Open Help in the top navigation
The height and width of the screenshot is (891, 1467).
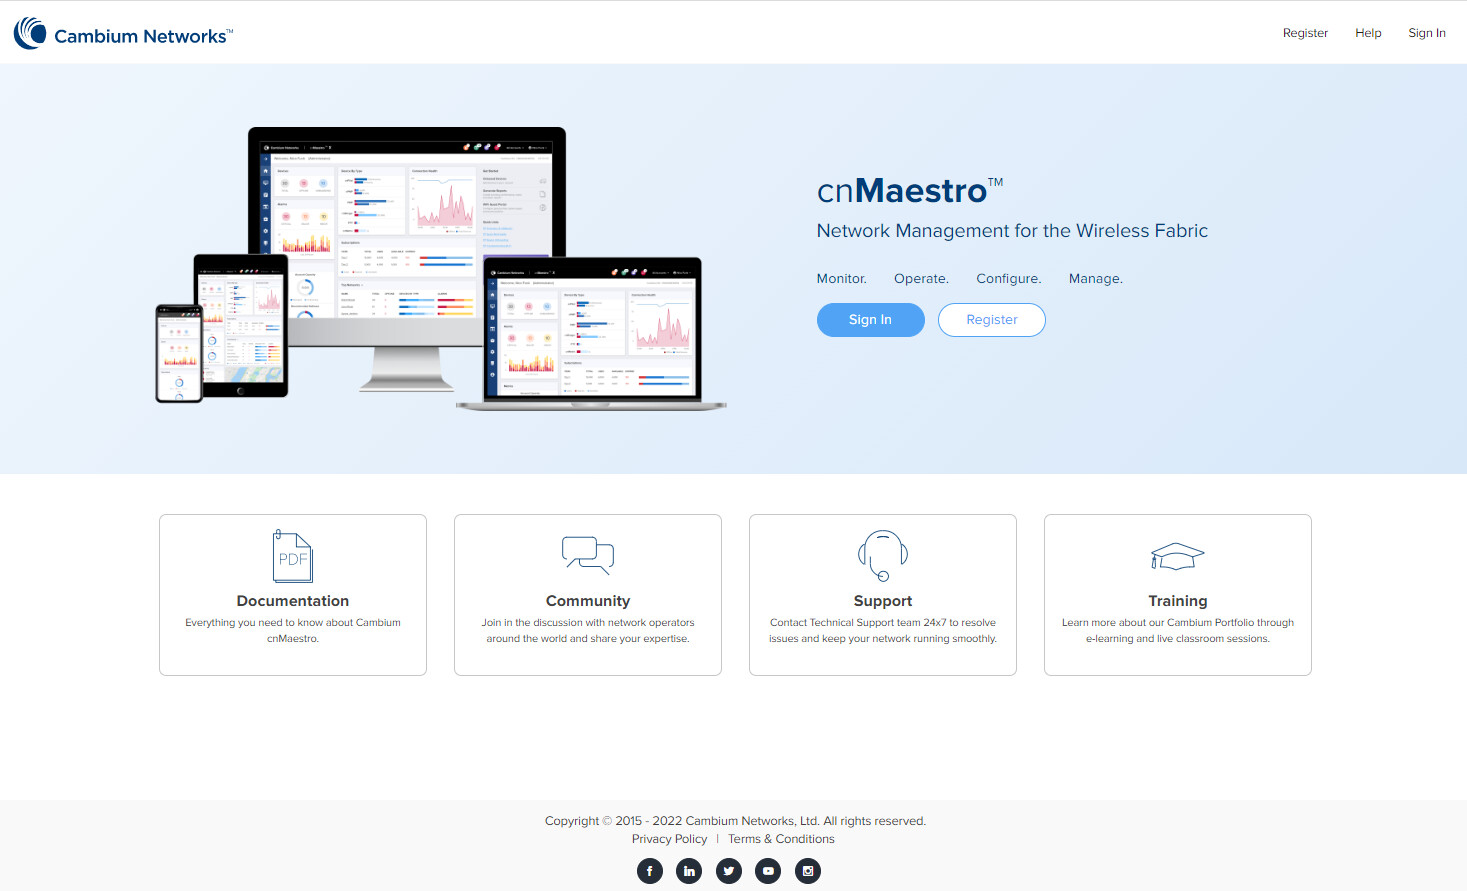coord(1368,33)
